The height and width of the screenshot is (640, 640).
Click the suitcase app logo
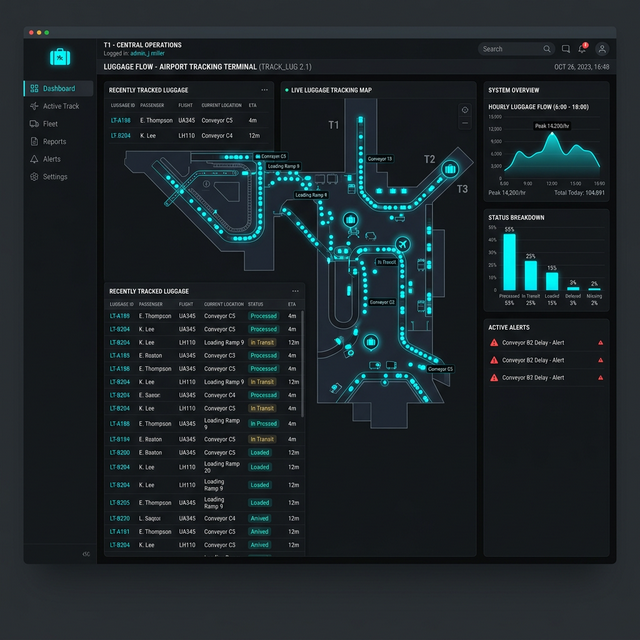[60, 57]
